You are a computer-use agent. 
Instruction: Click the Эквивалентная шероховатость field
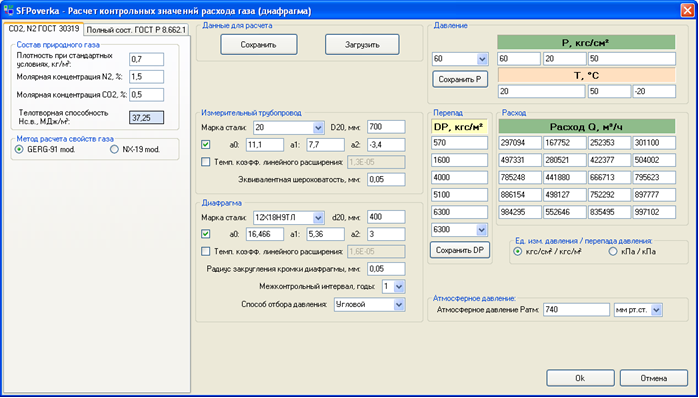[387, 180]
